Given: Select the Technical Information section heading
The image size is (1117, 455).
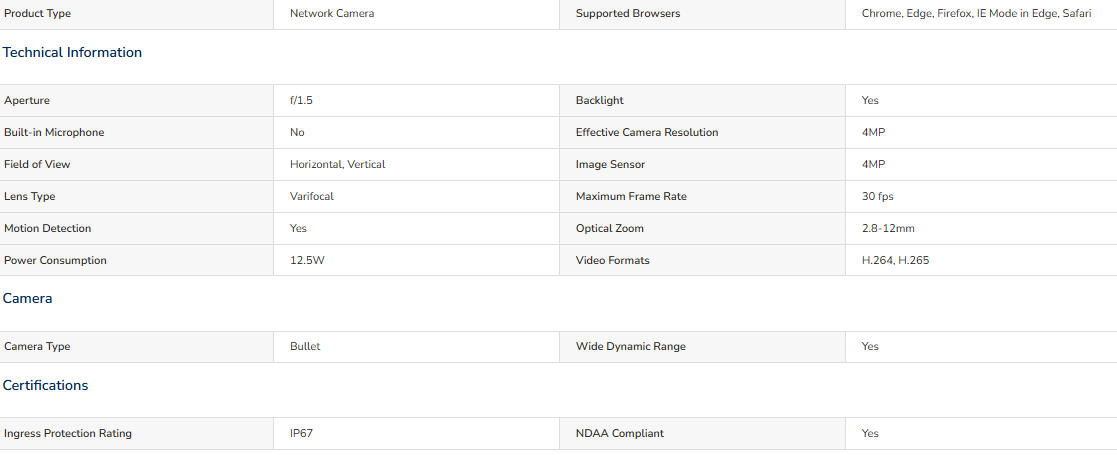Looking at the screenshot, I should [72, 53].
